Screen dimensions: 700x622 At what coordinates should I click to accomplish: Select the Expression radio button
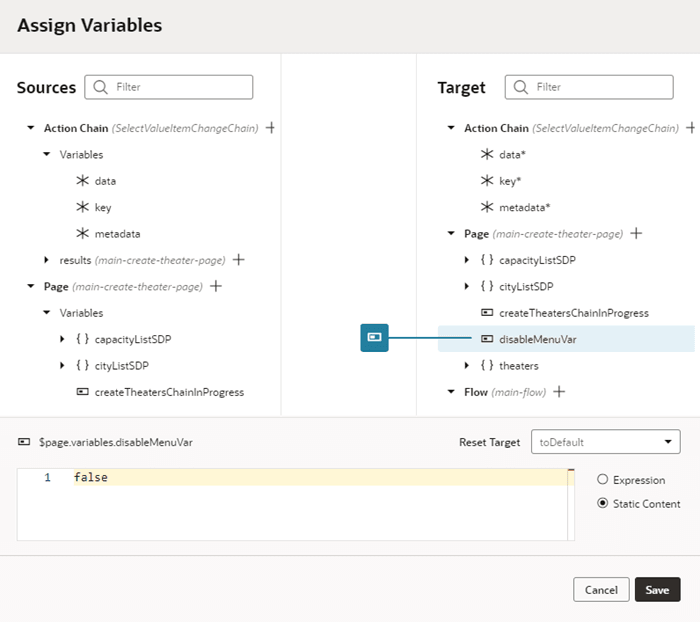[x=602, y=480]
